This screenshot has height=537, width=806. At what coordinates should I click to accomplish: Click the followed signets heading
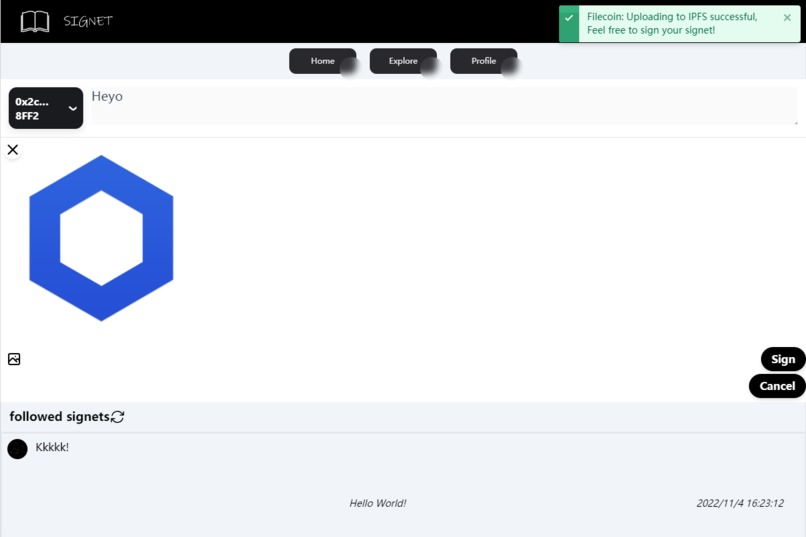pos(60,417)
